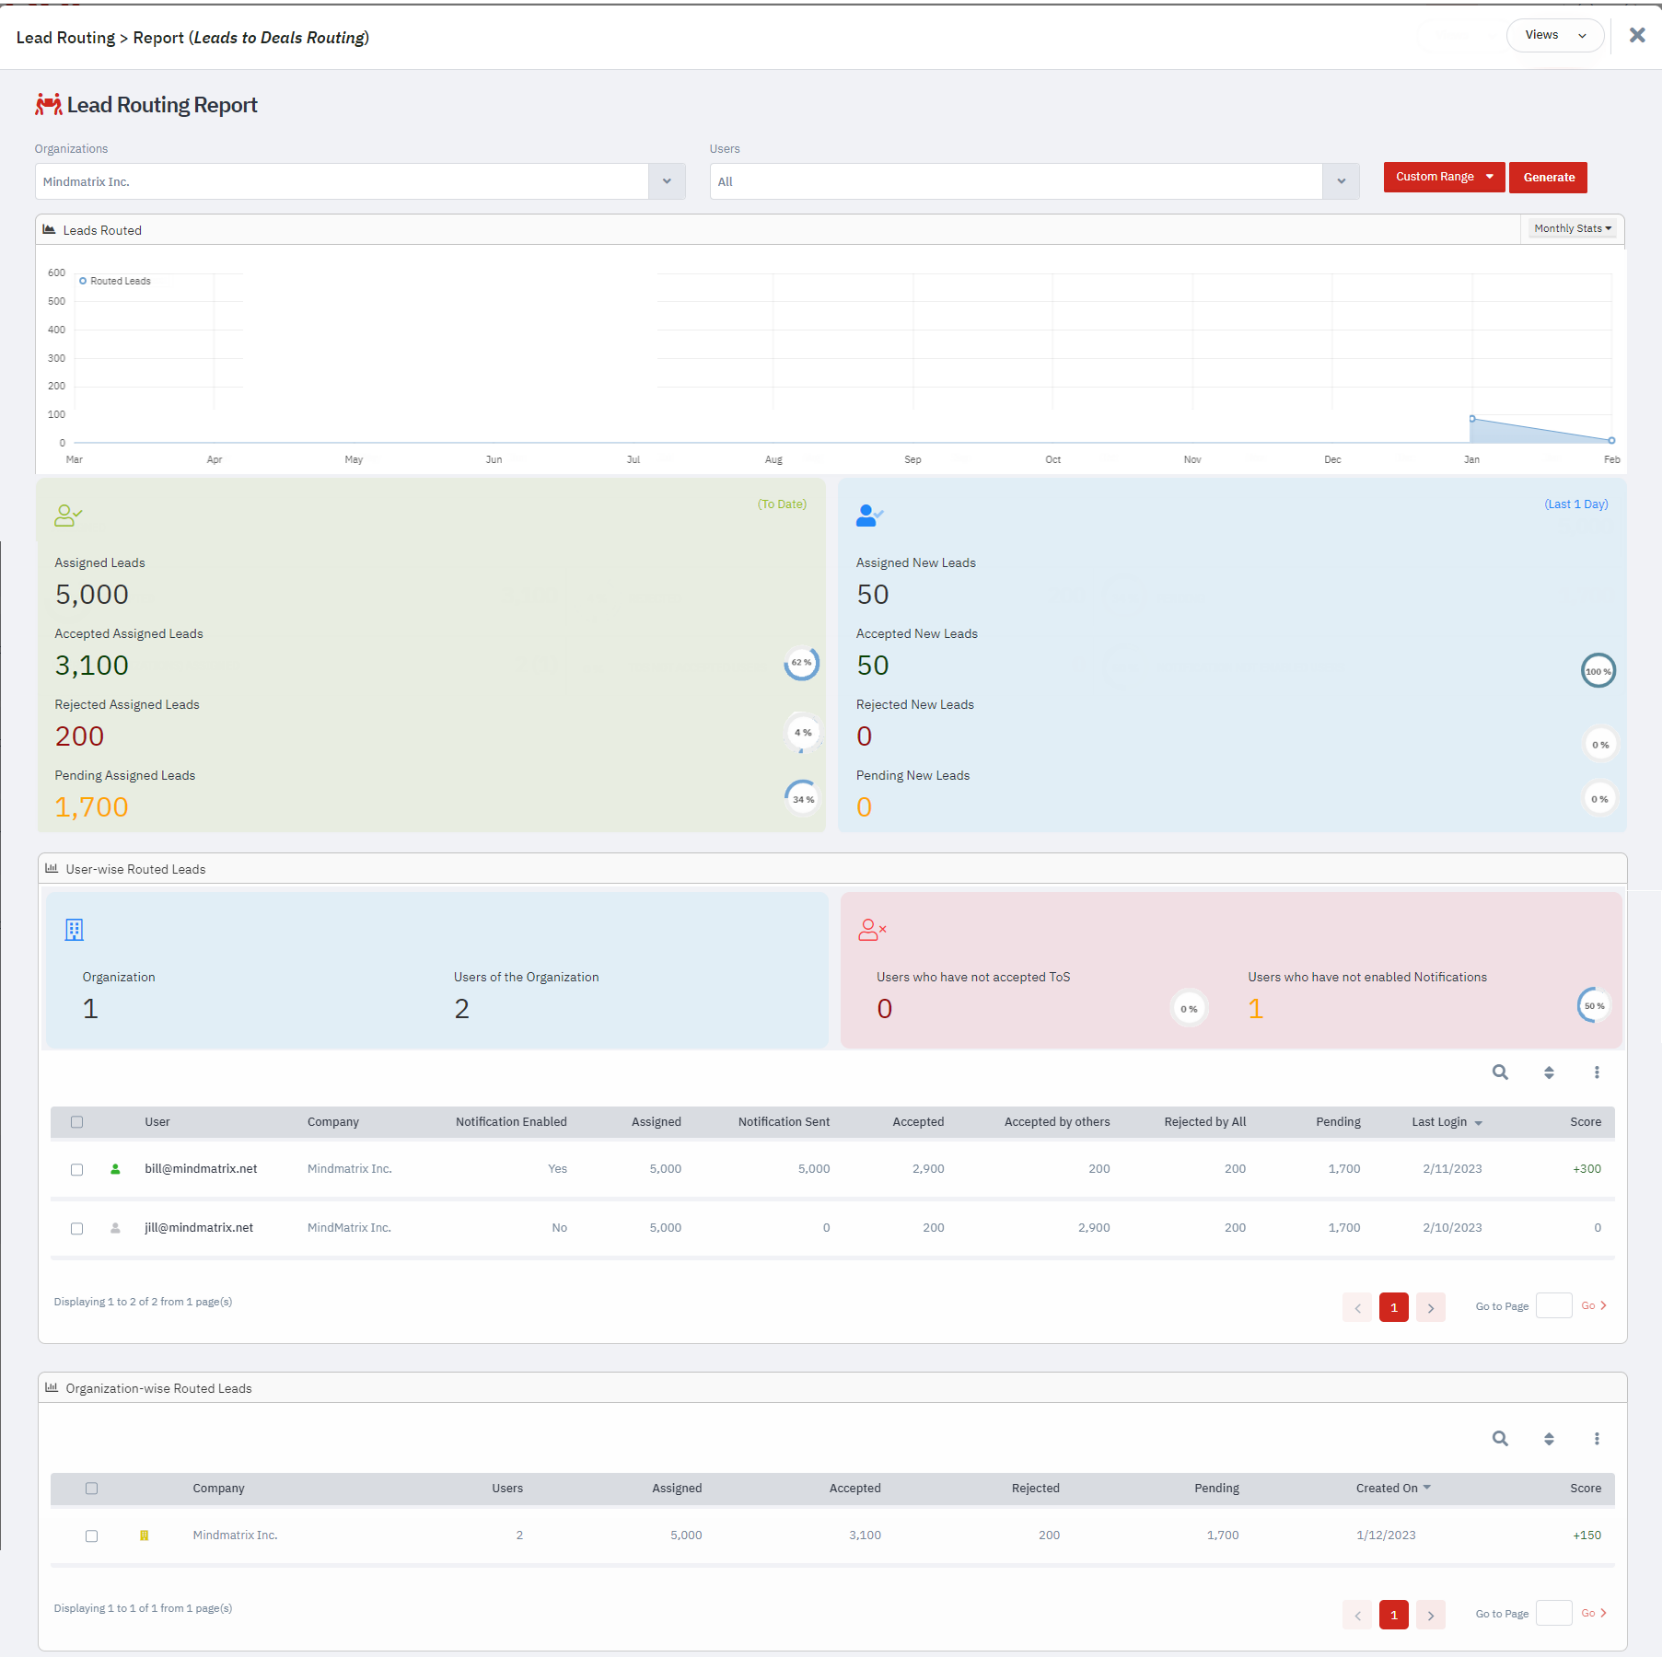Click the 62% accepted leads progress ring

[801, 662]
